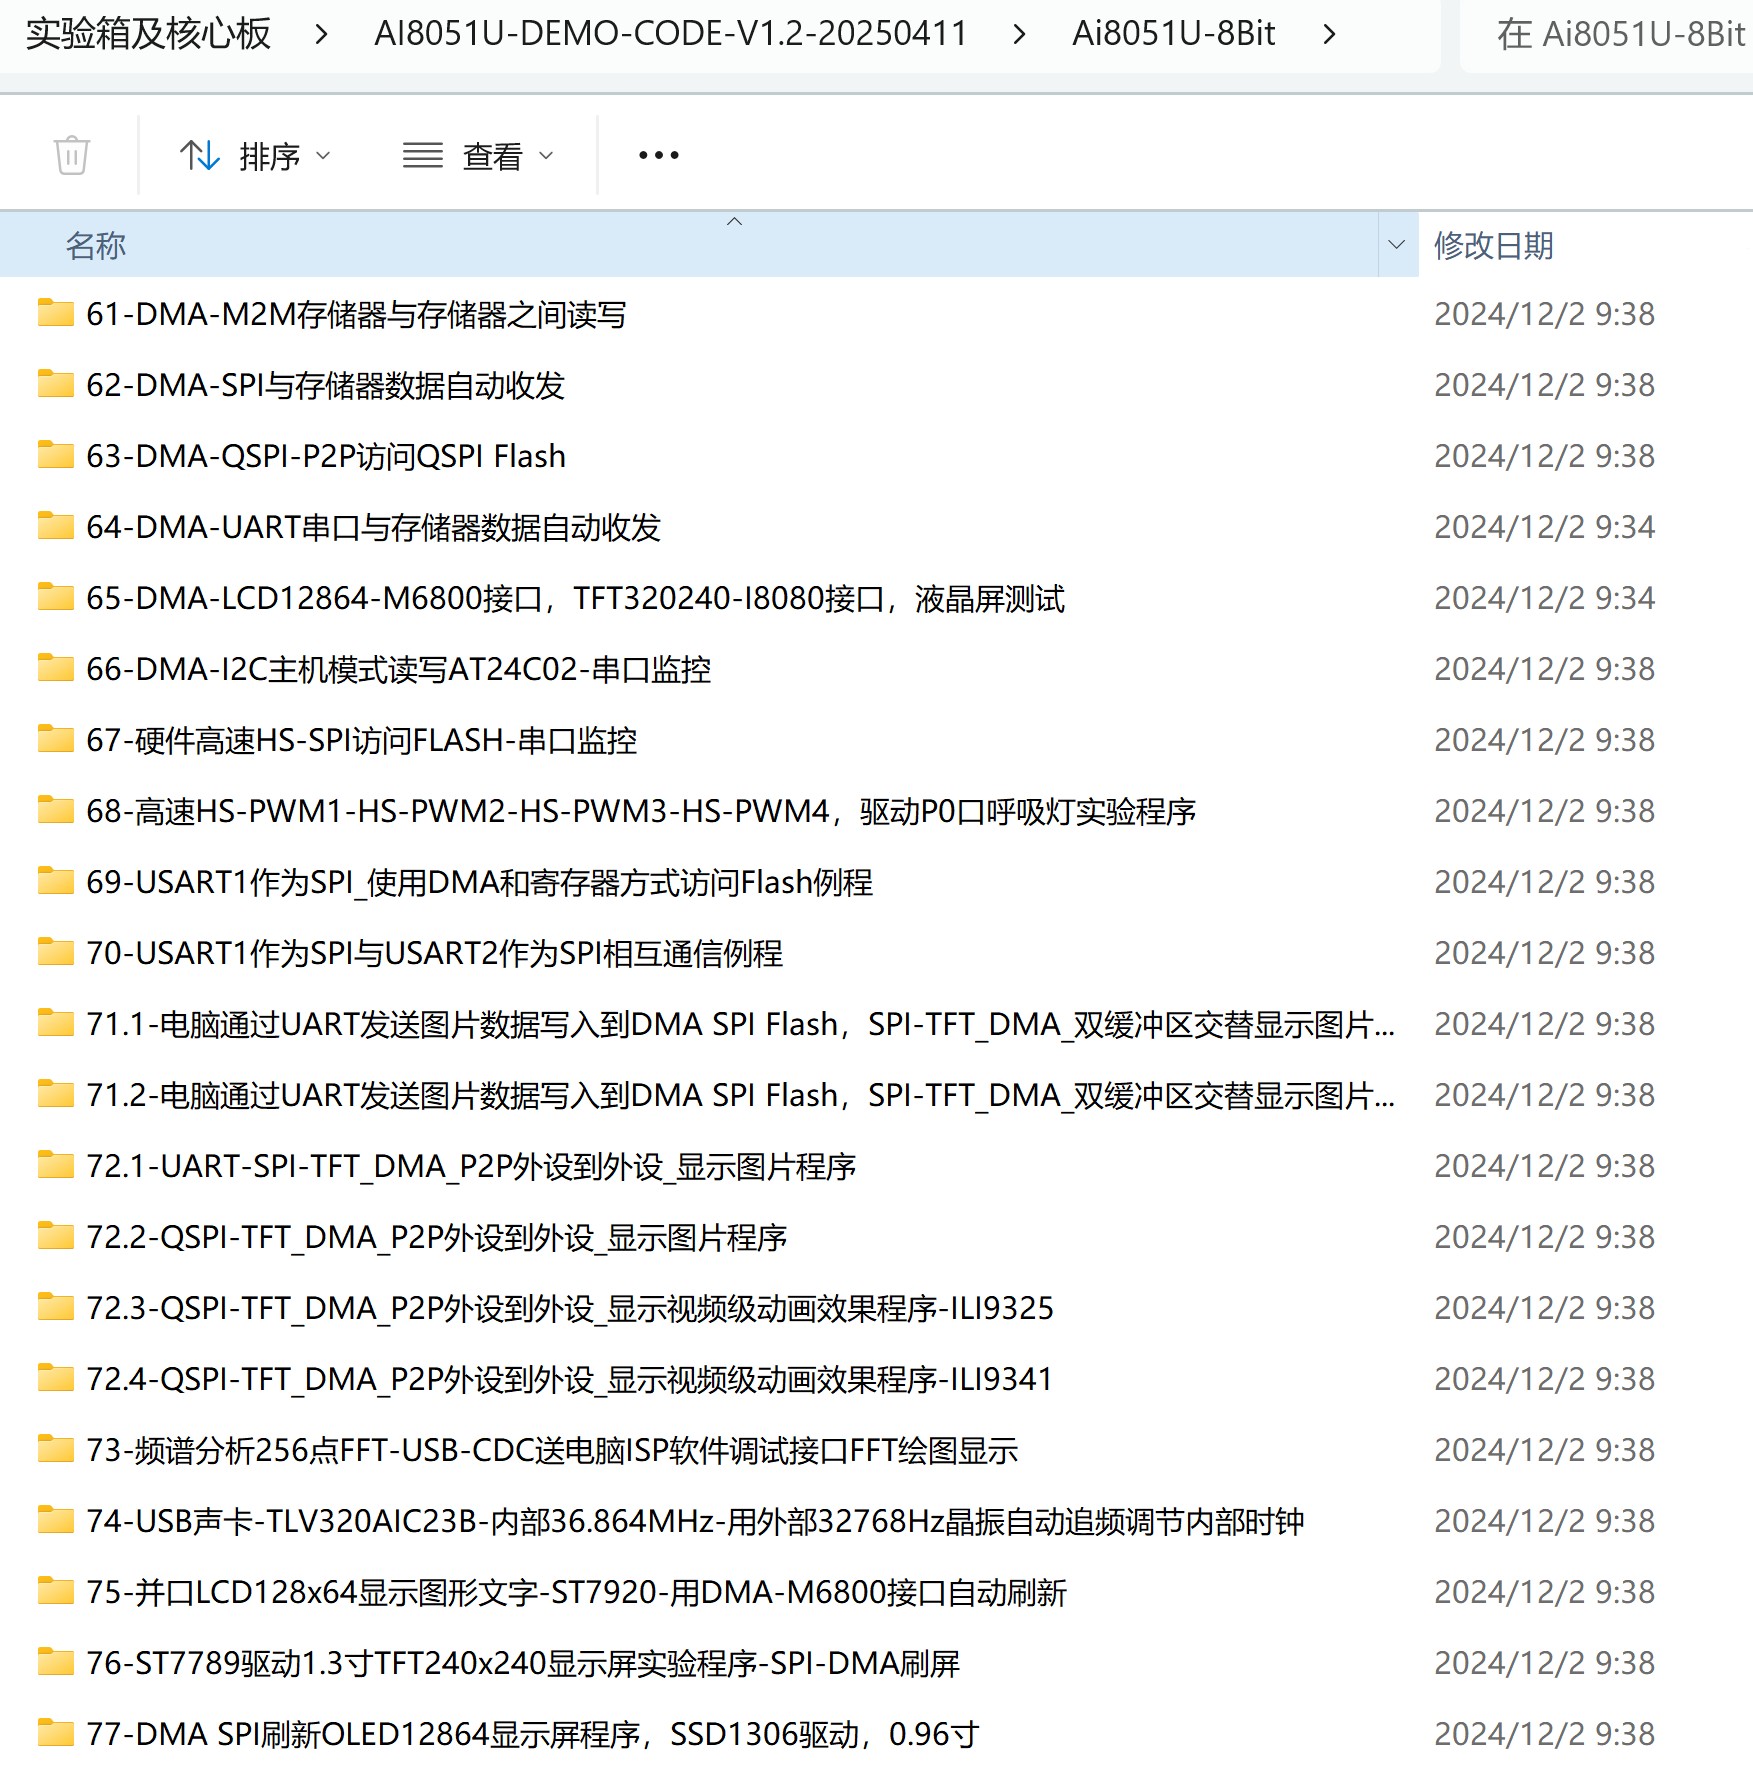Select folder name 66-DMA-I2C主机模式读写AT24C02-串口监控
Viewport: 1753px width, 1770px height.
pos(399,670)
